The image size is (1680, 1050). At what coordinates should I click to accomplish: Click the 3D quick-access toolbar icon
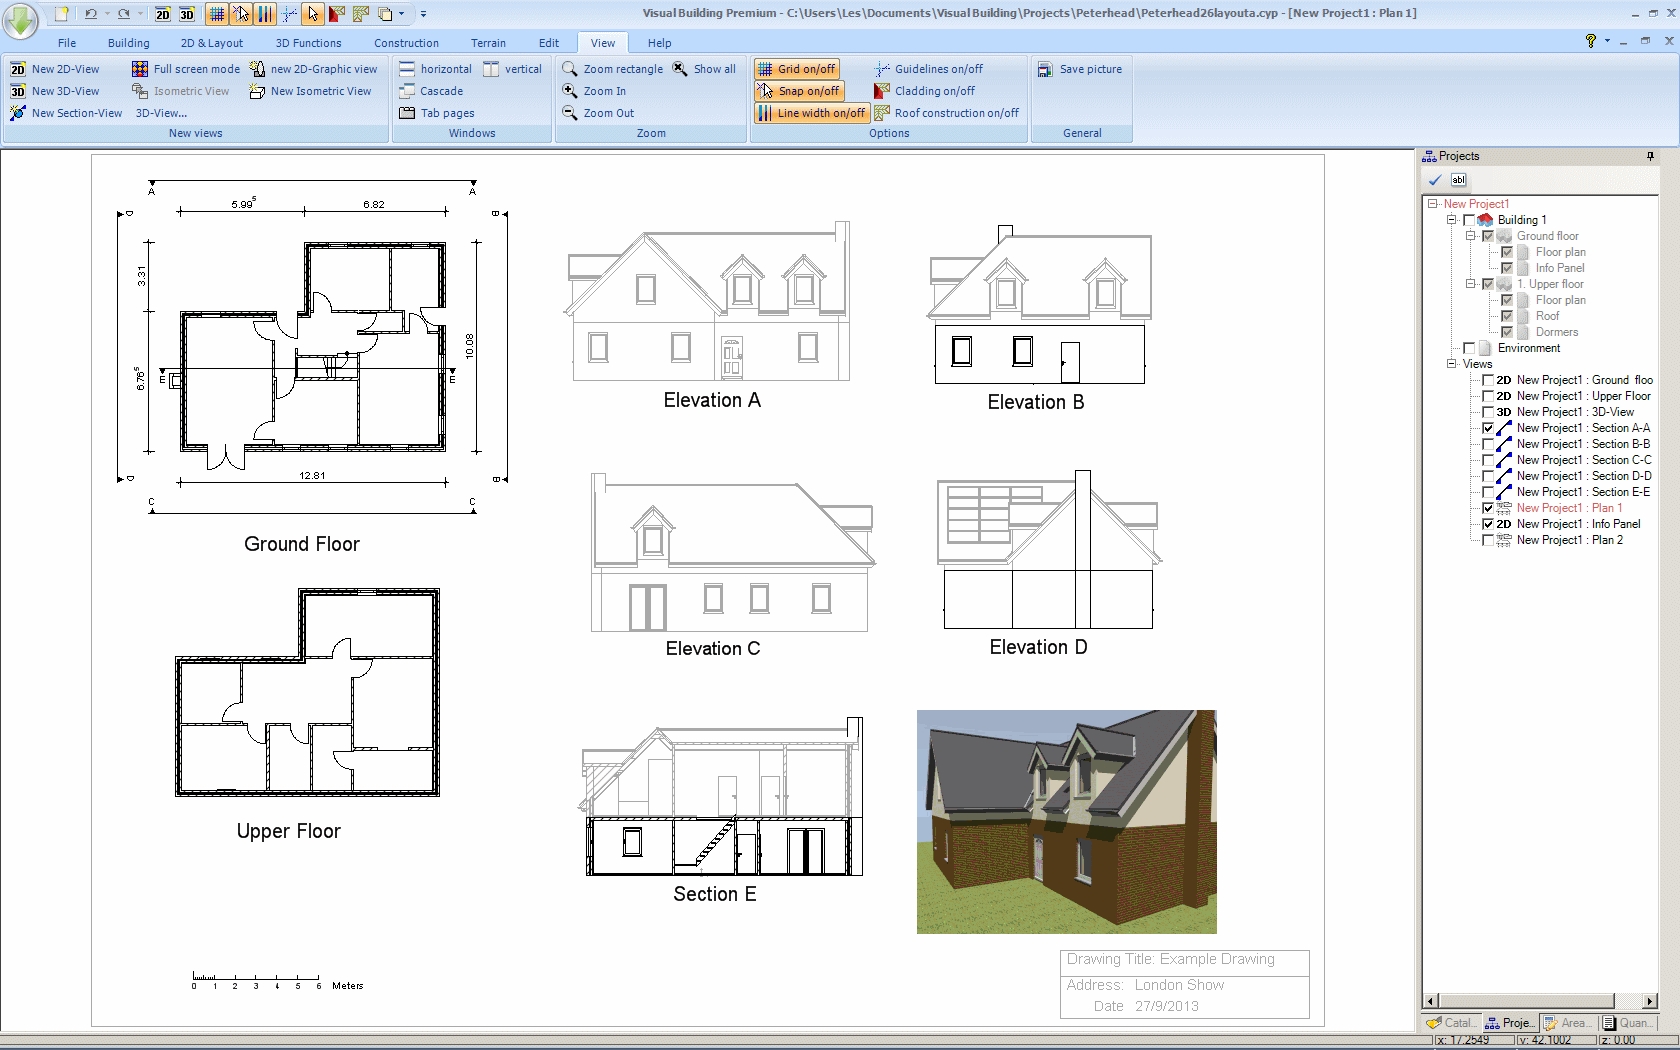coord(187,16)
